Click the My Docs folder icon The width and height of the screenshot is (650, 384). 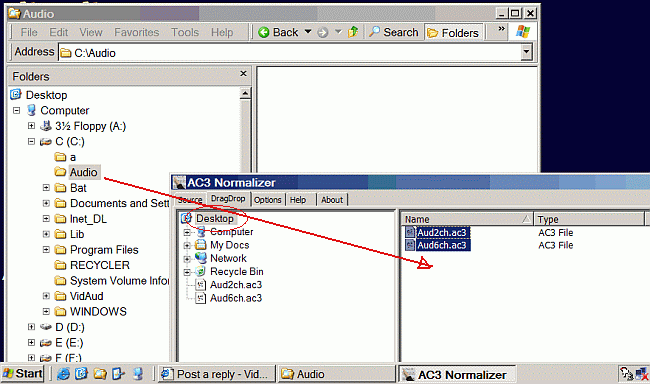pos(201,245)
